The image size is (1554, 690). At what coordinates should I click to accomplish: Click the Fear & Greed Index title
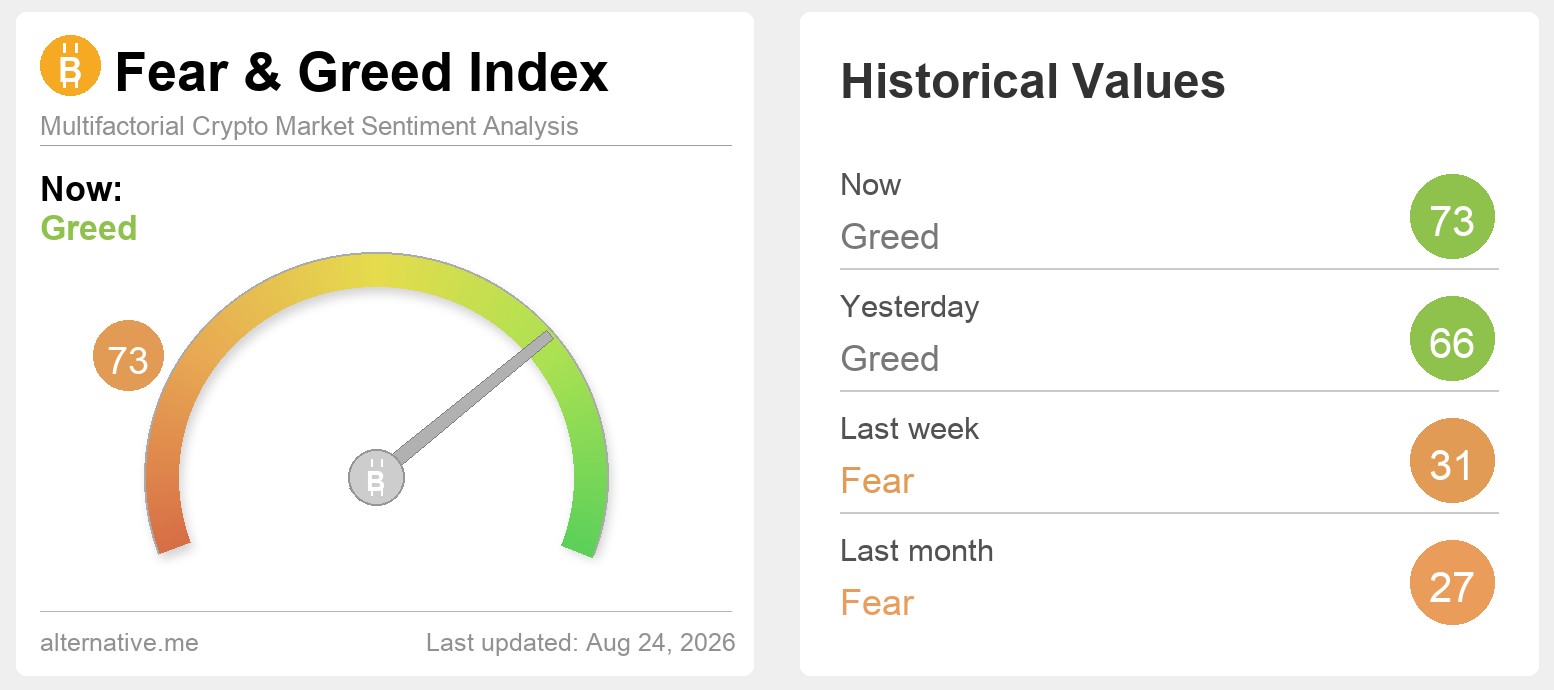point(361,72)
